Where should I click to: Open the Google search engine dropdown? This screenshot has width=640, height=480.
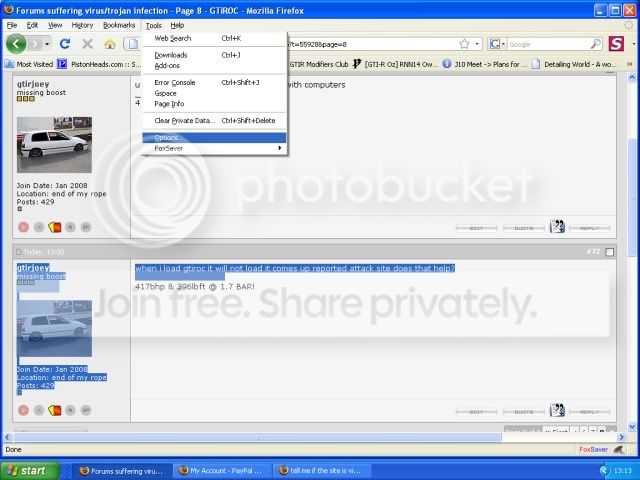click(x=498, y=44)
